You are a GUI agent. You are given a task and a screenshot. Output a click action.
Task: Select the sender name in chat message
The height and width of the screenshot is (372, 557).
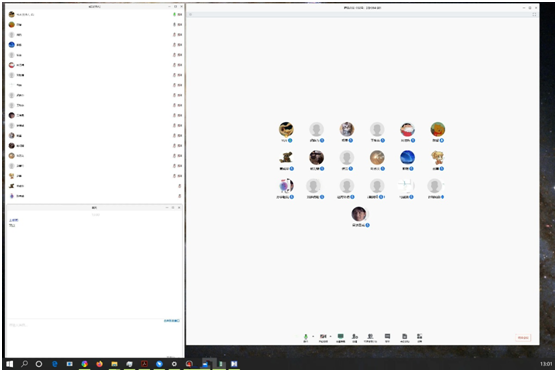(13, 220)
